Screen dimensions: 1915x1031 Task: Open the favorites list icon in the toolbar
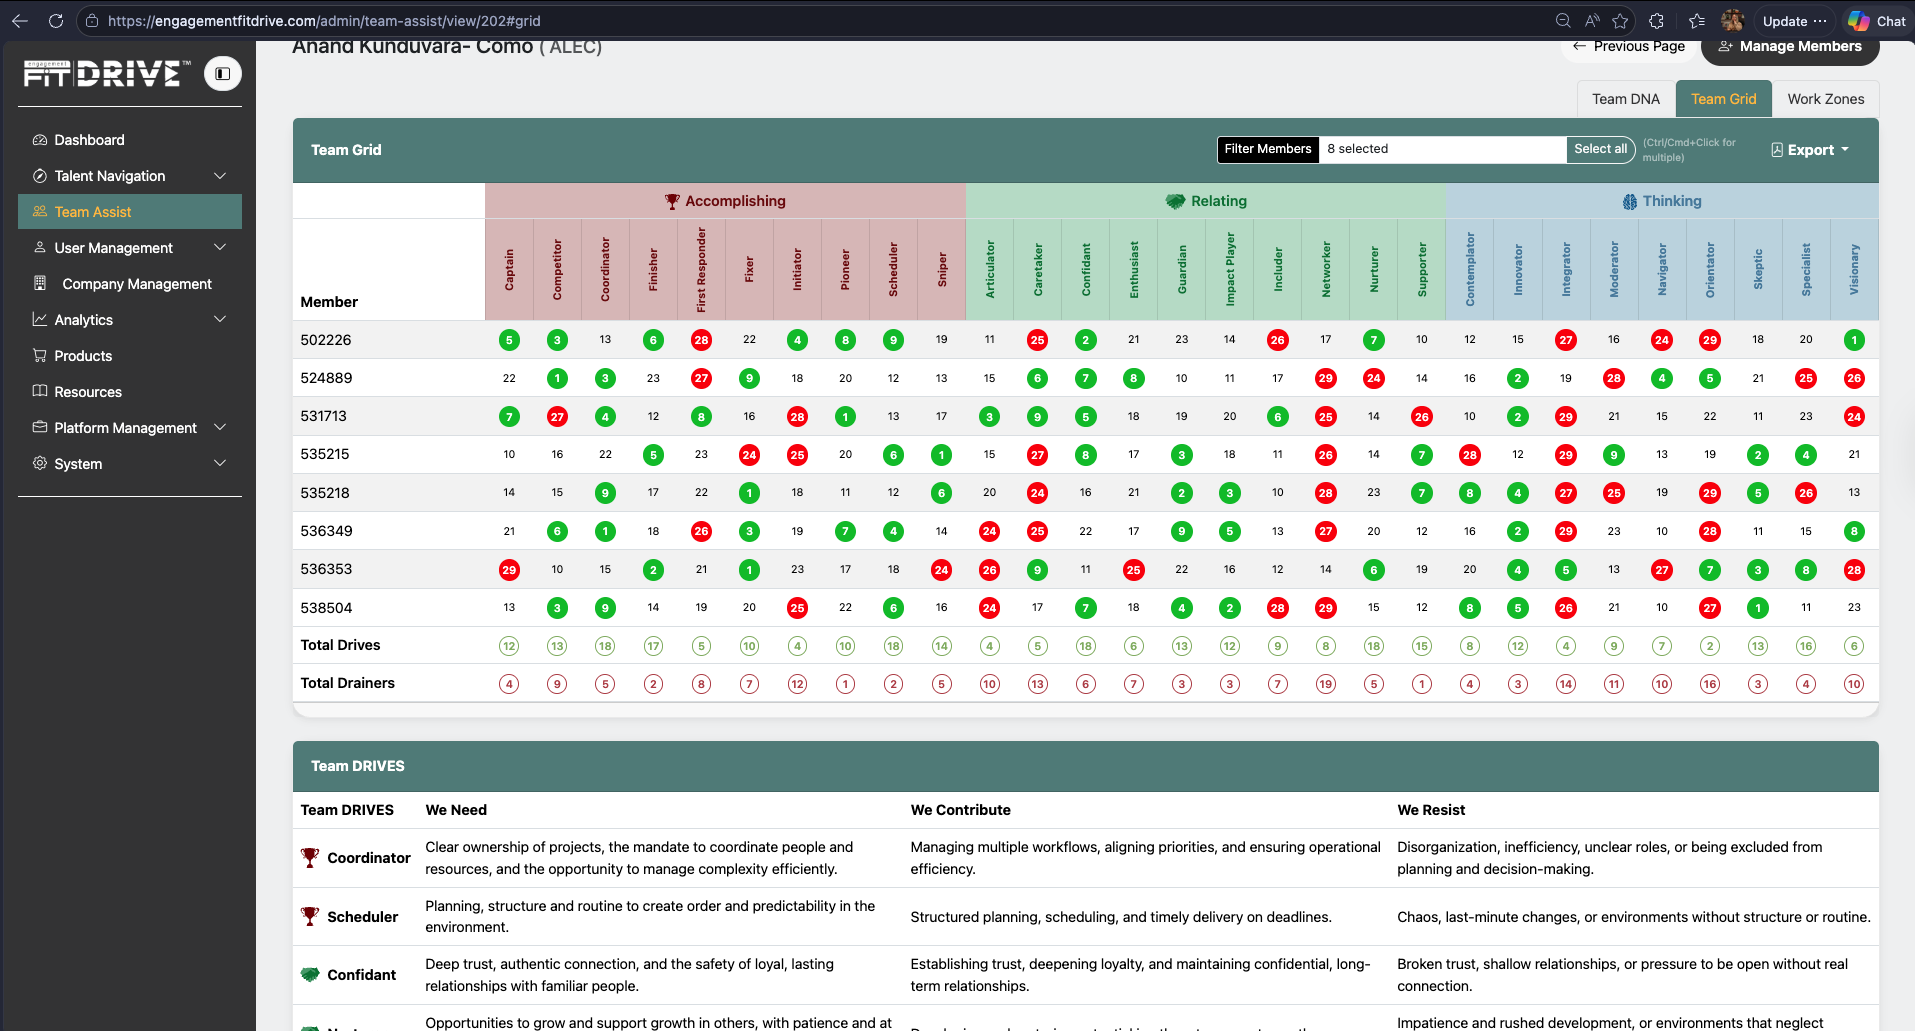tap(1697, 21)
